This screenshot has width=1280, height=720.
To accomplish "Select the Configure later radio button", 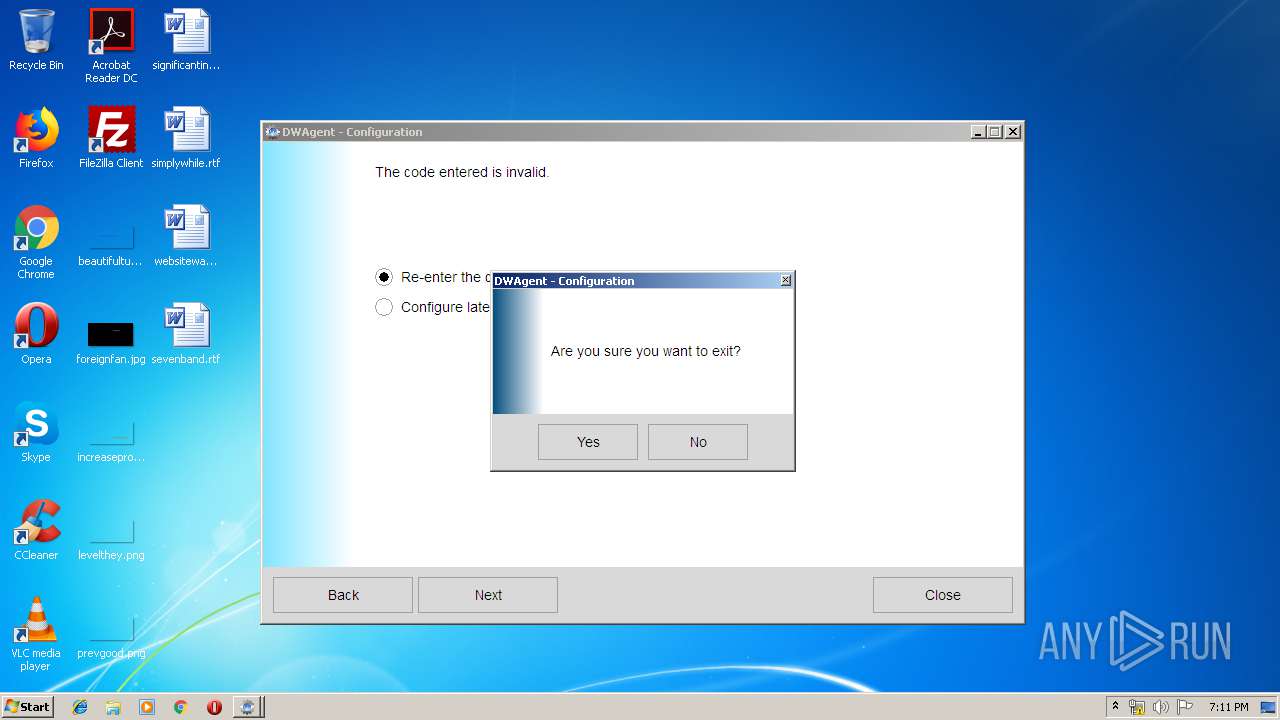I will pyautogui.click(x=384, y=307).
